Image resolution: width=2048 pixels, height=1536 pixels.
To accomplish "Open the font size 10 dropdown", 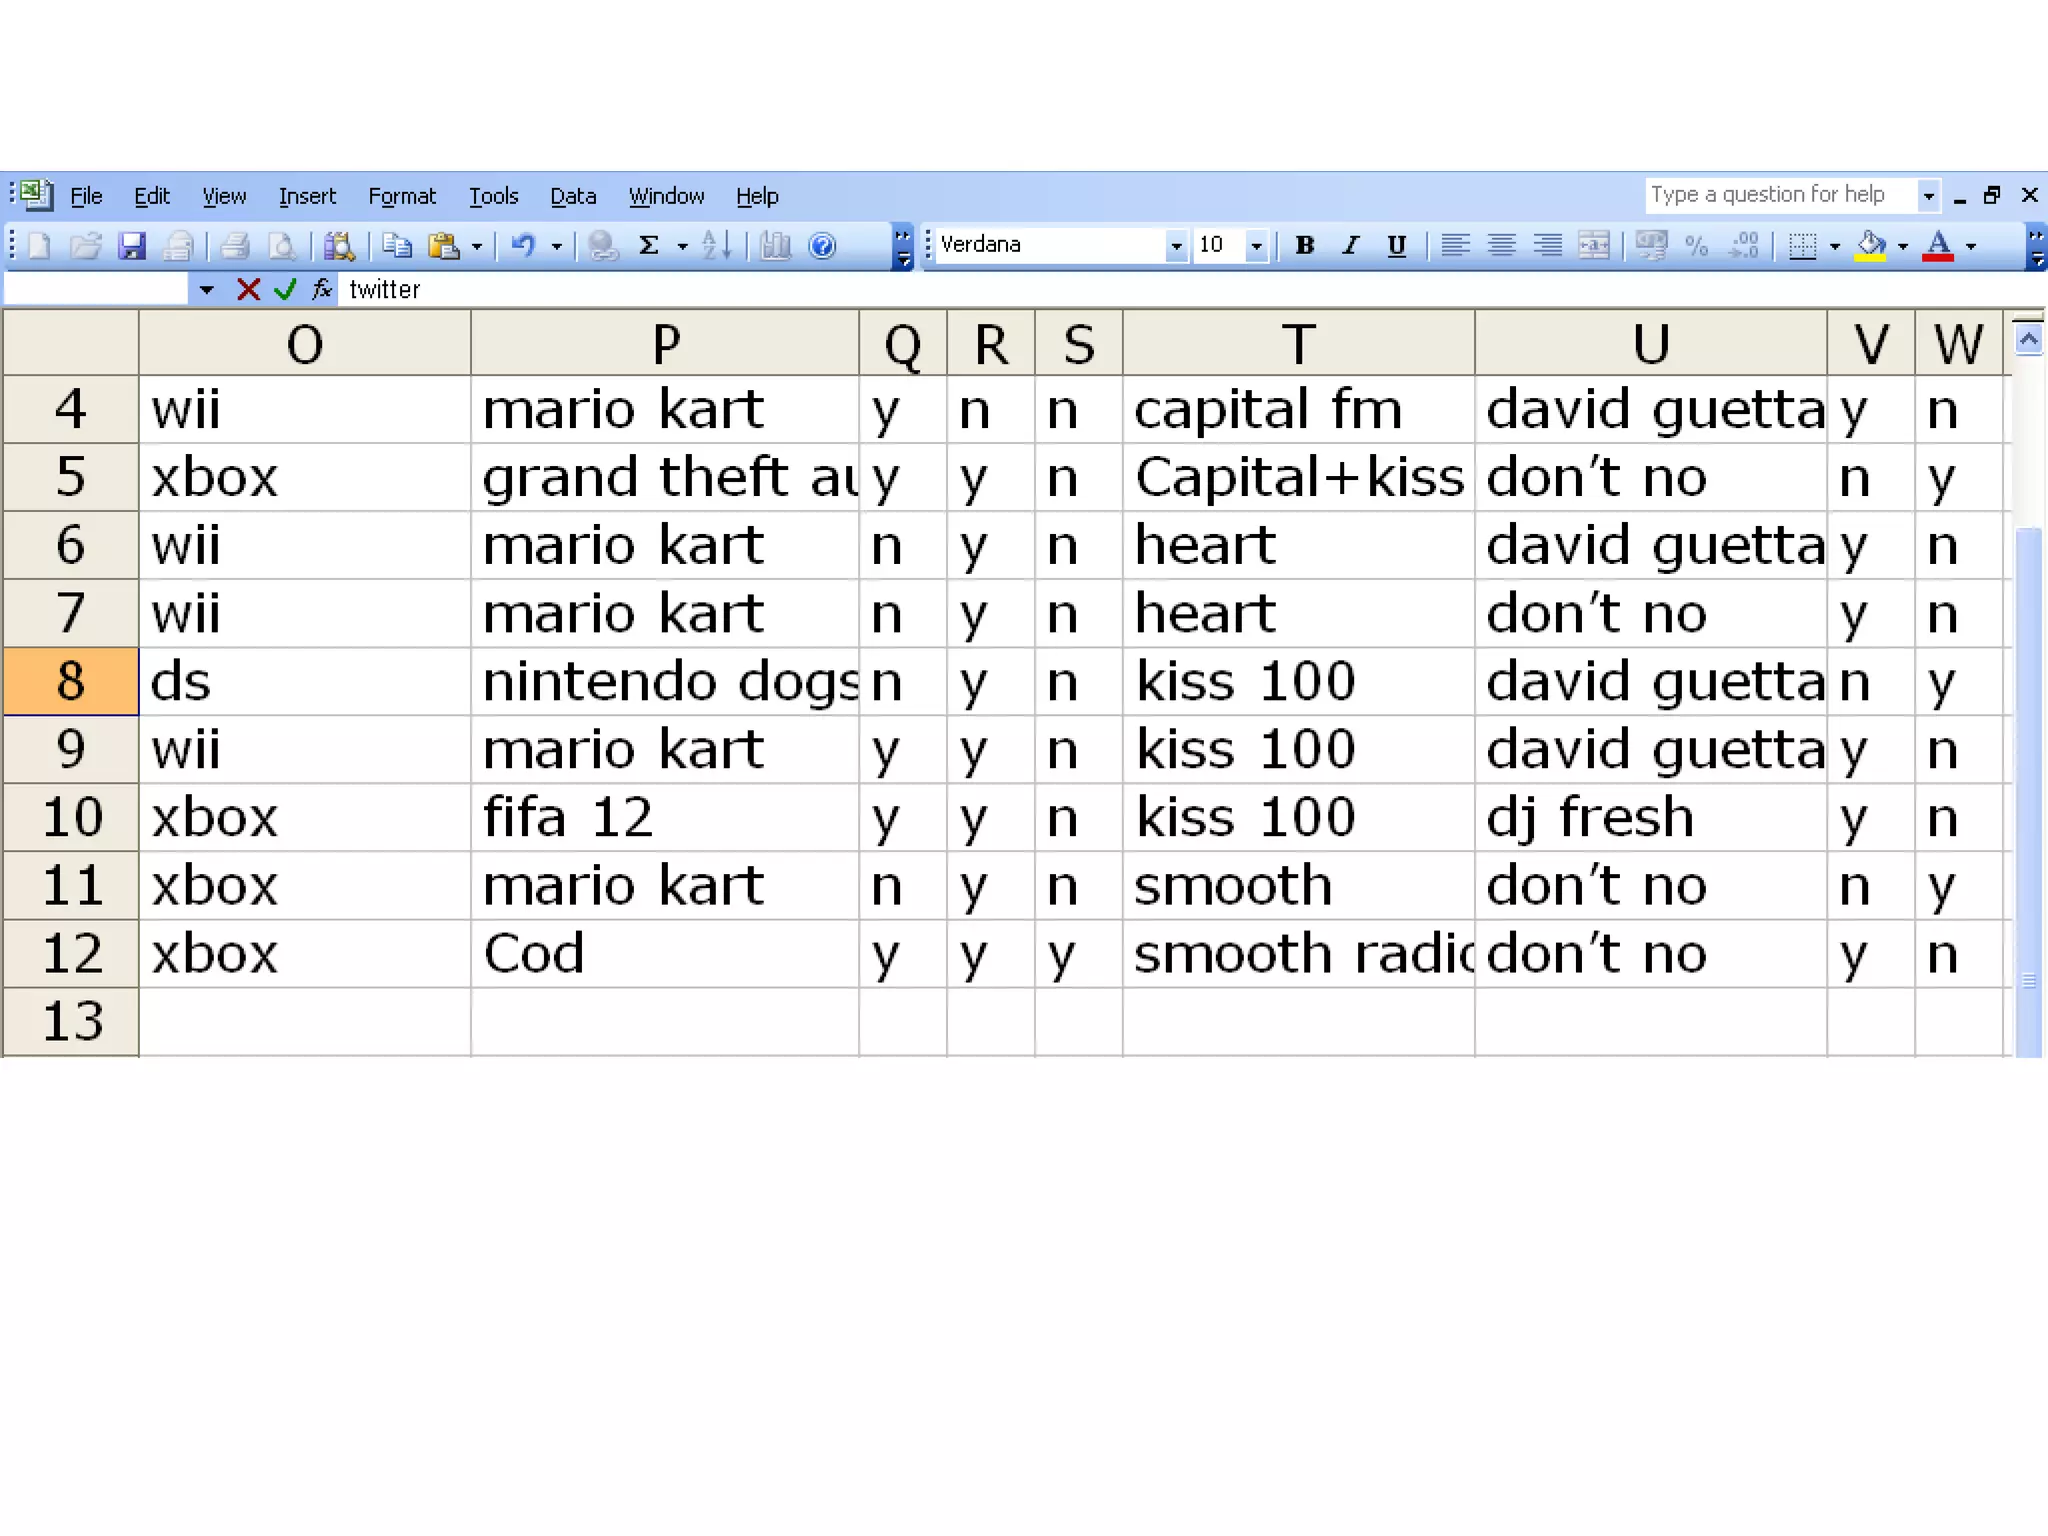I will [x=1257, y=246].
